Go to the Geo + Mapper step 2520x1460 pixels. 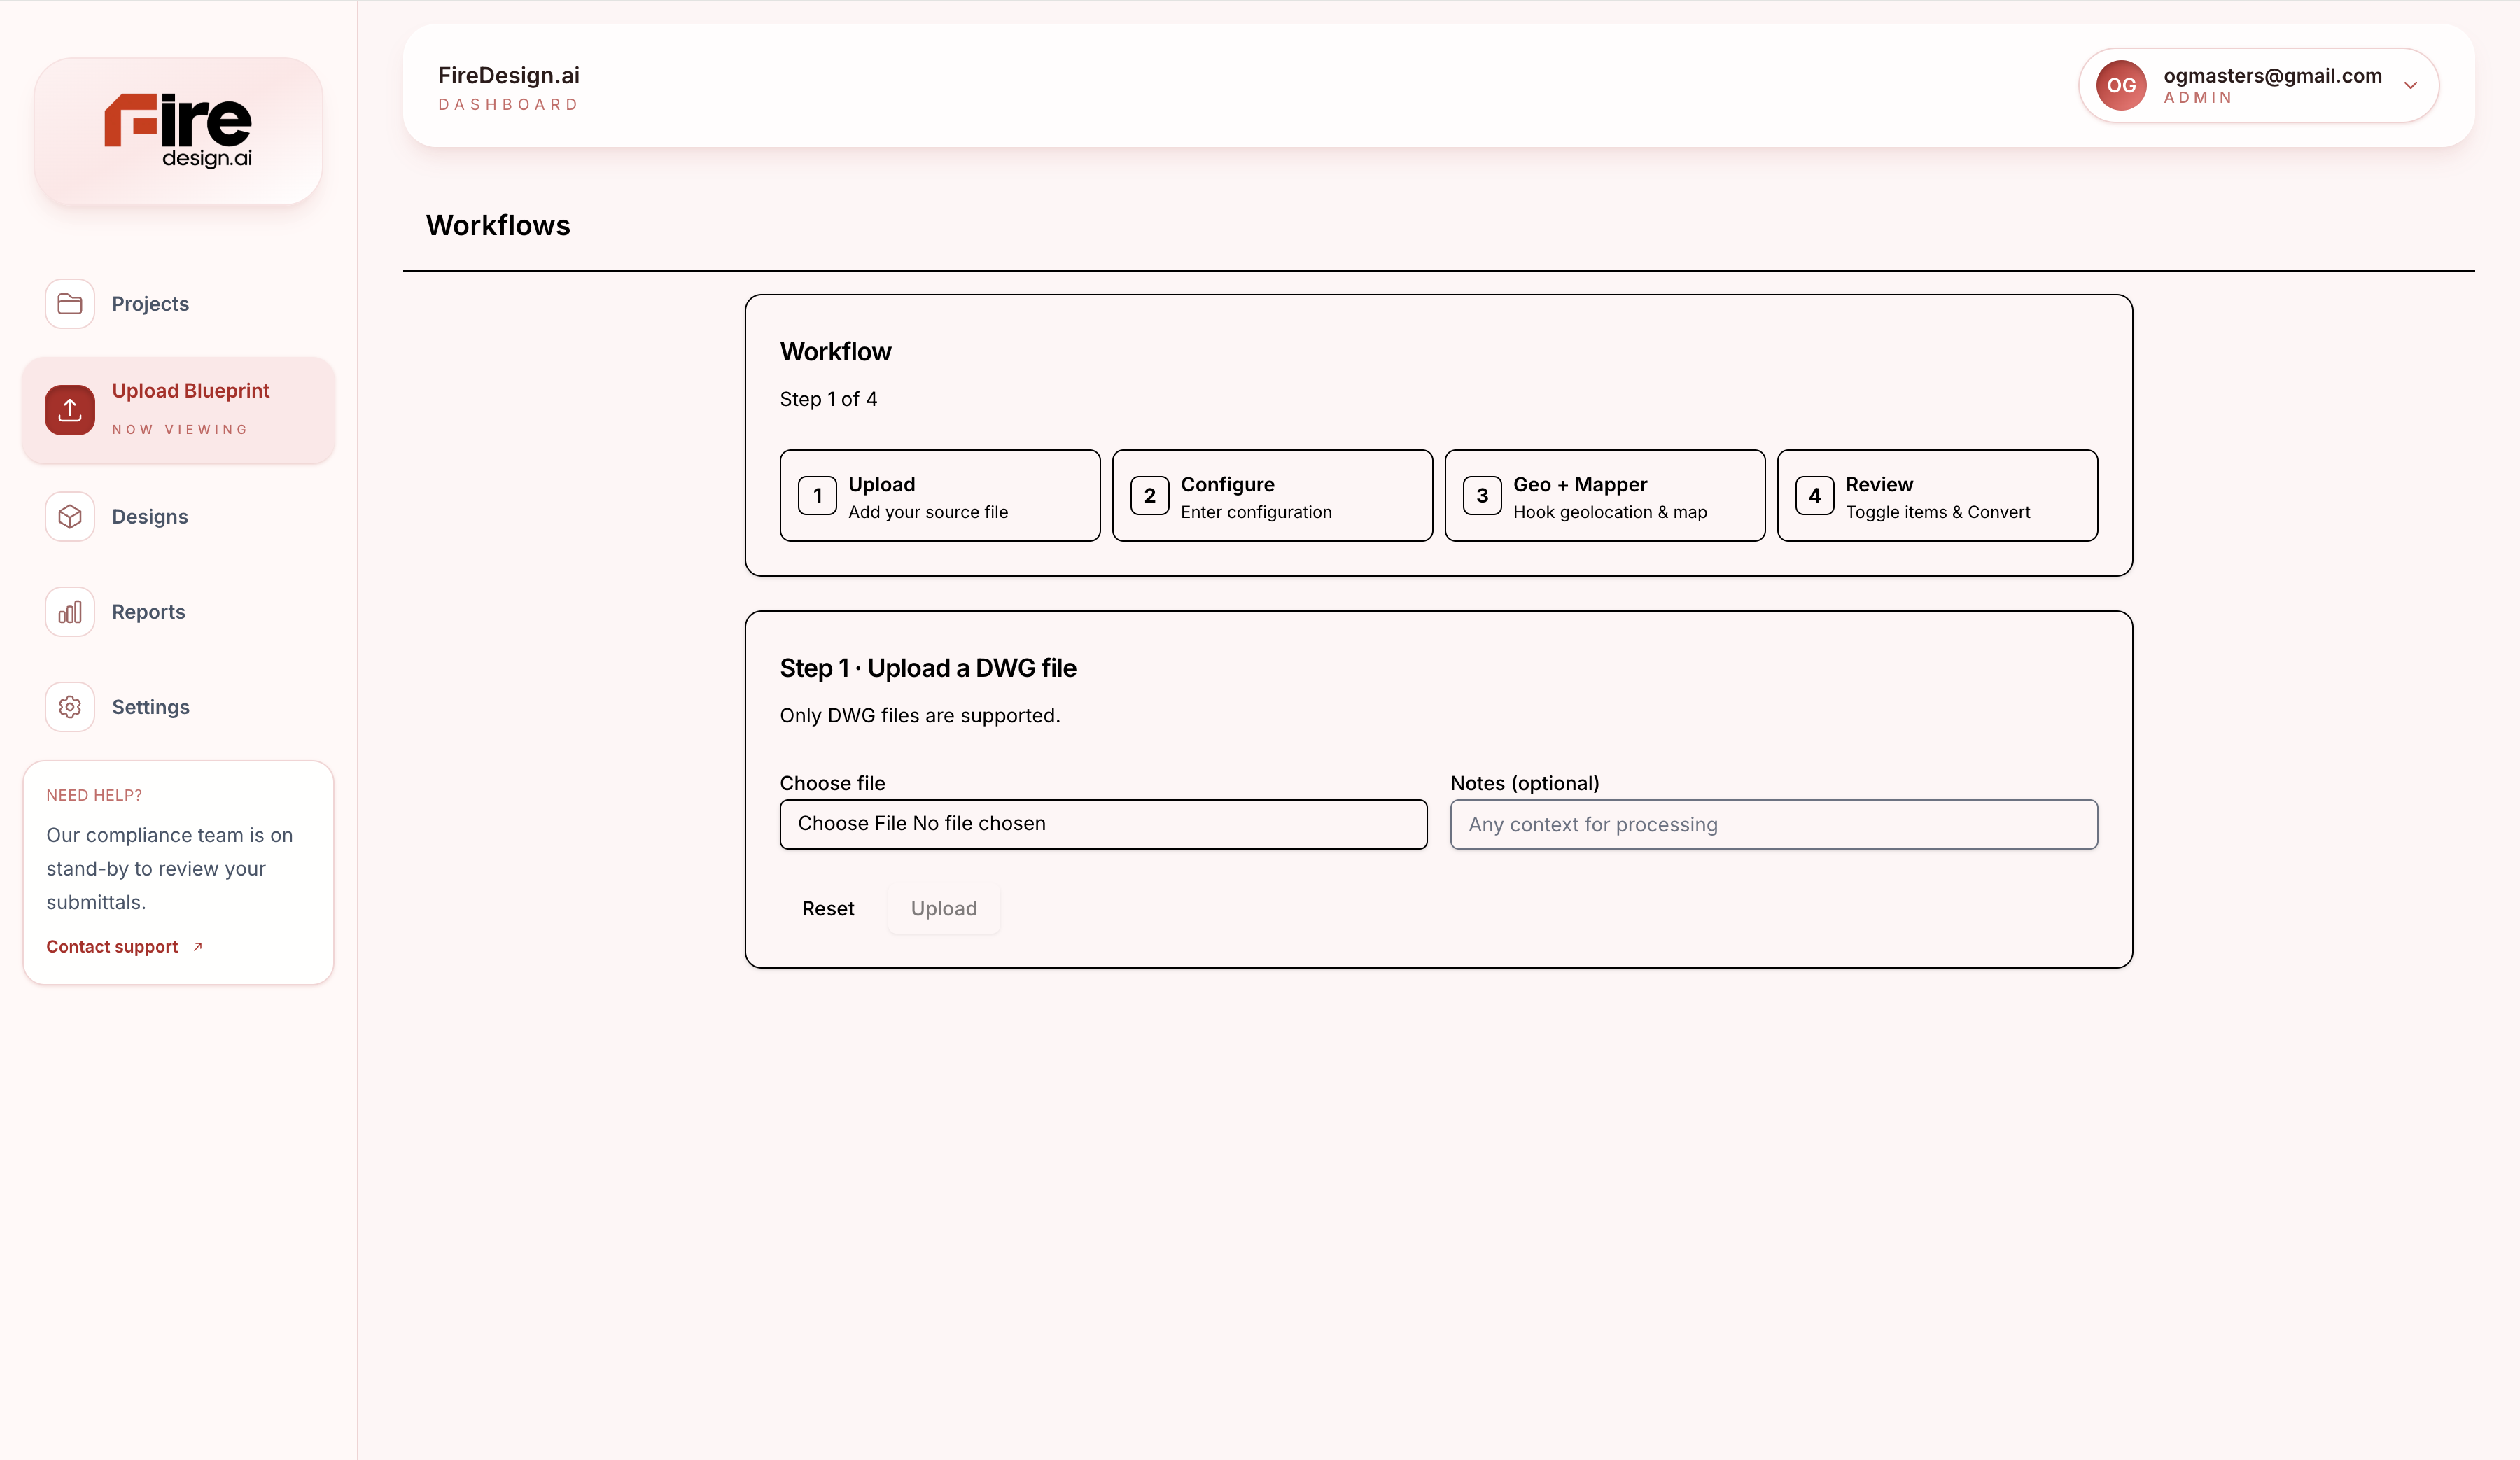(x=1604, y=496)
